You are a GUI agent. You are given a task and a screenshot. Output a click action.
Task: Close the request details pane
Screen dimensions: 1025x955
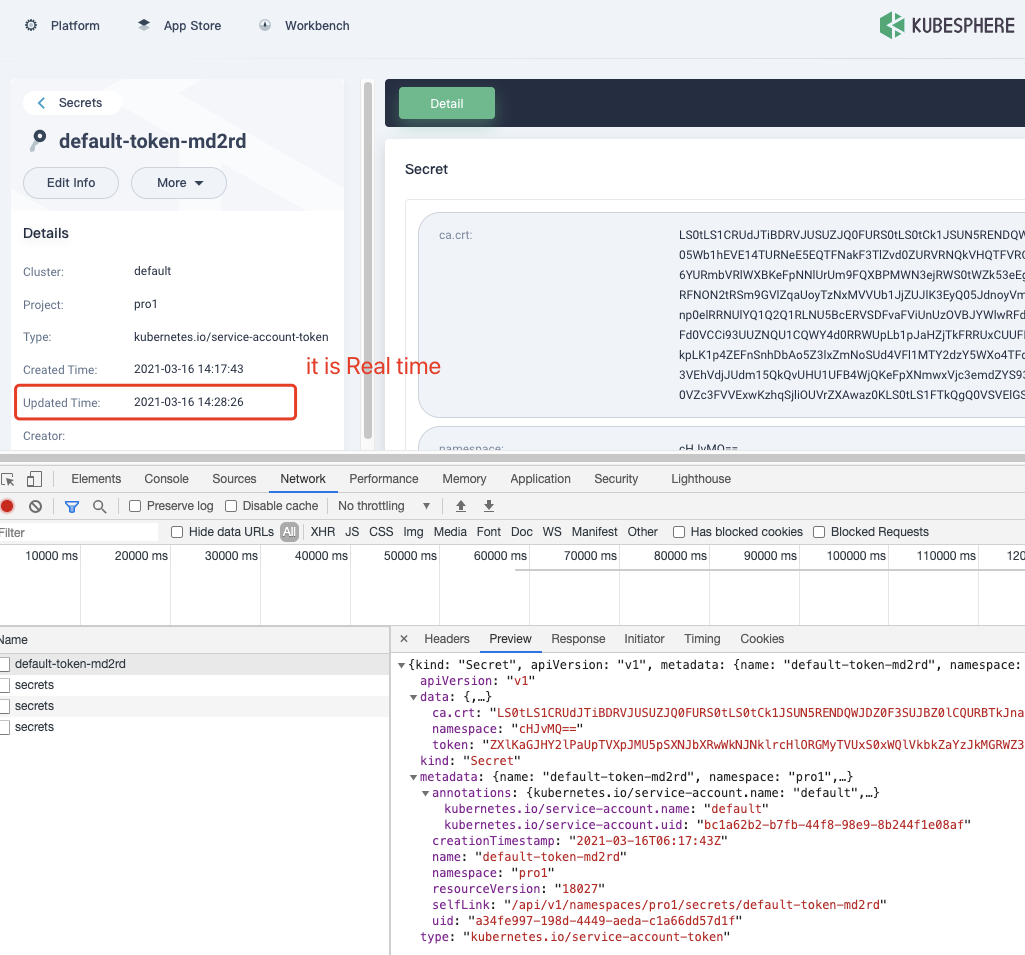404,639
